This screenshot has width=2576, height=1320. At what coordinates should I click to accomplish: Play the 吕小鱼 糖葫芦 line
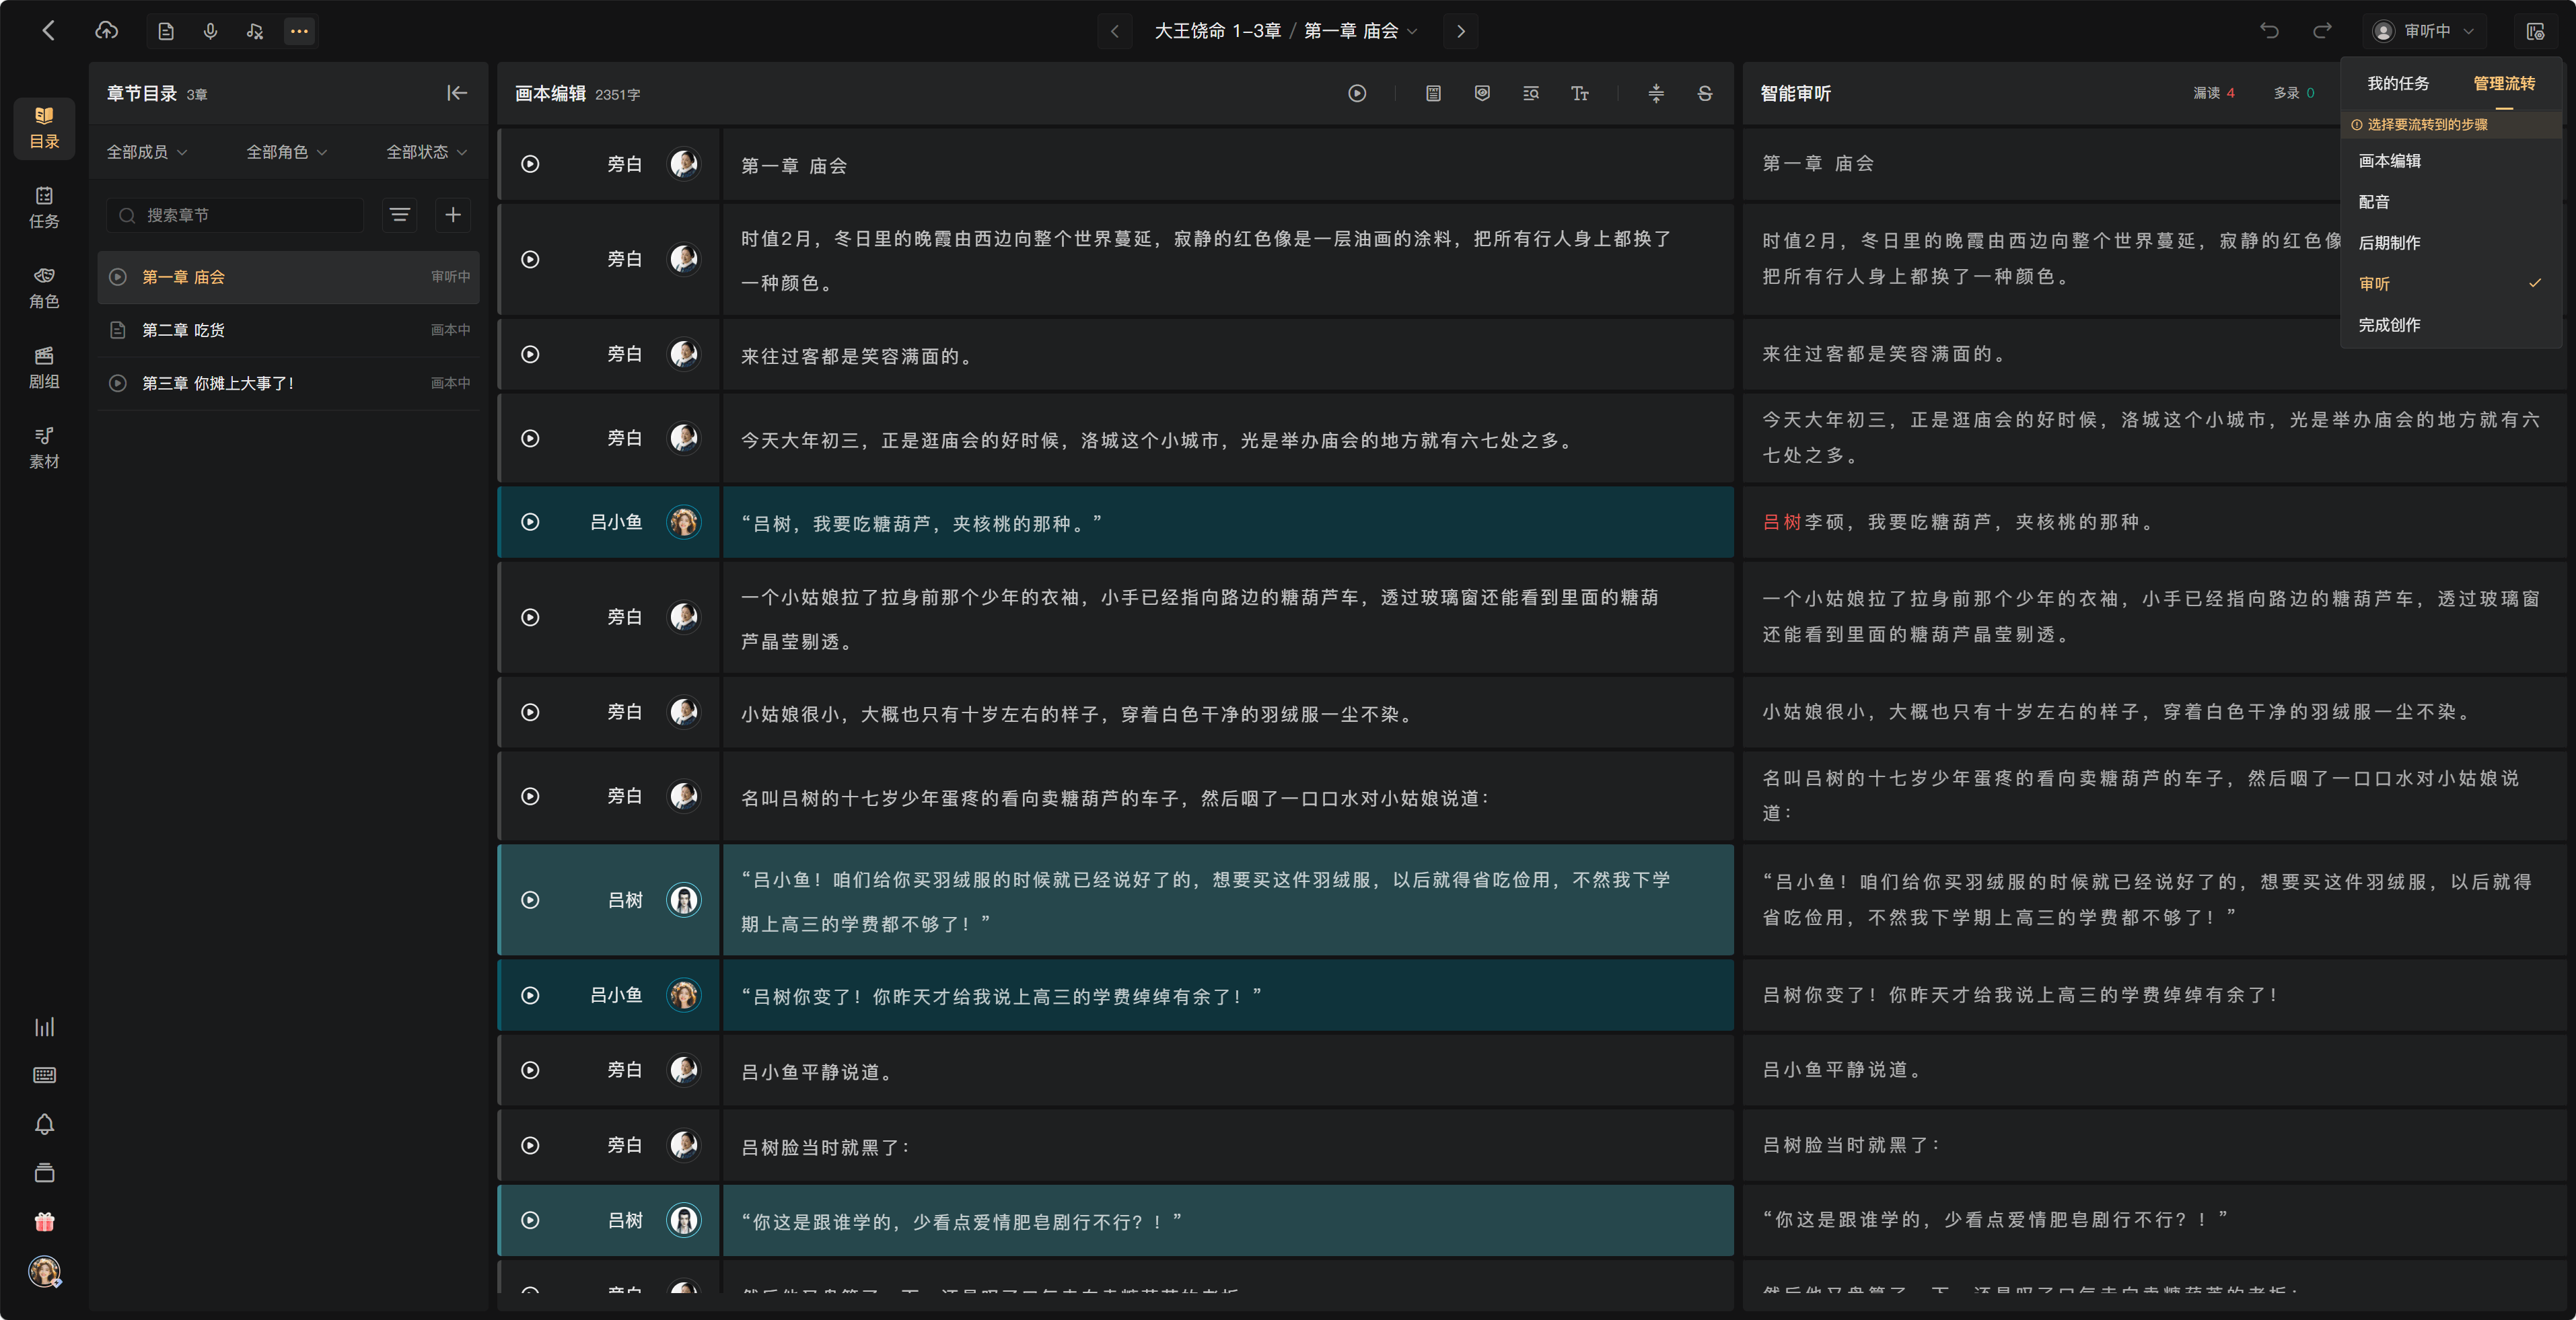coord(530,522)
